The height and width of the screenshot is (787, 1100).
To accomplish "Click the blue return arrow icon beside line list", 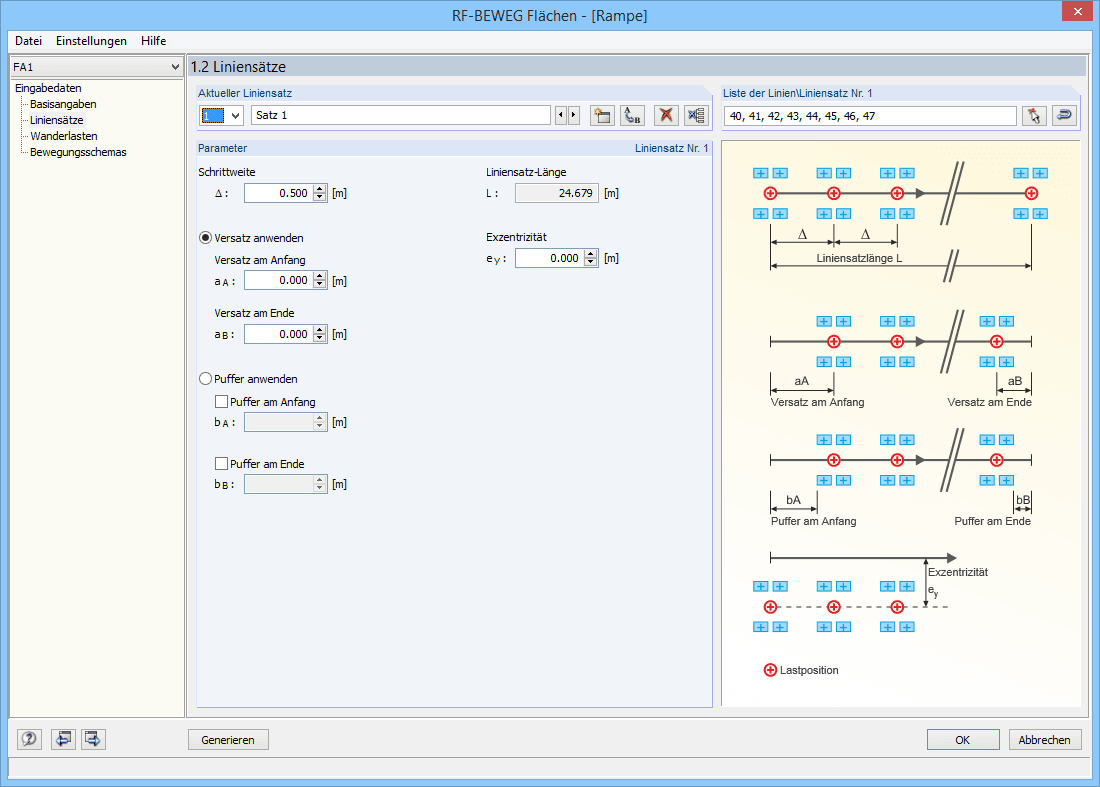I will [x=1064, y=116].
